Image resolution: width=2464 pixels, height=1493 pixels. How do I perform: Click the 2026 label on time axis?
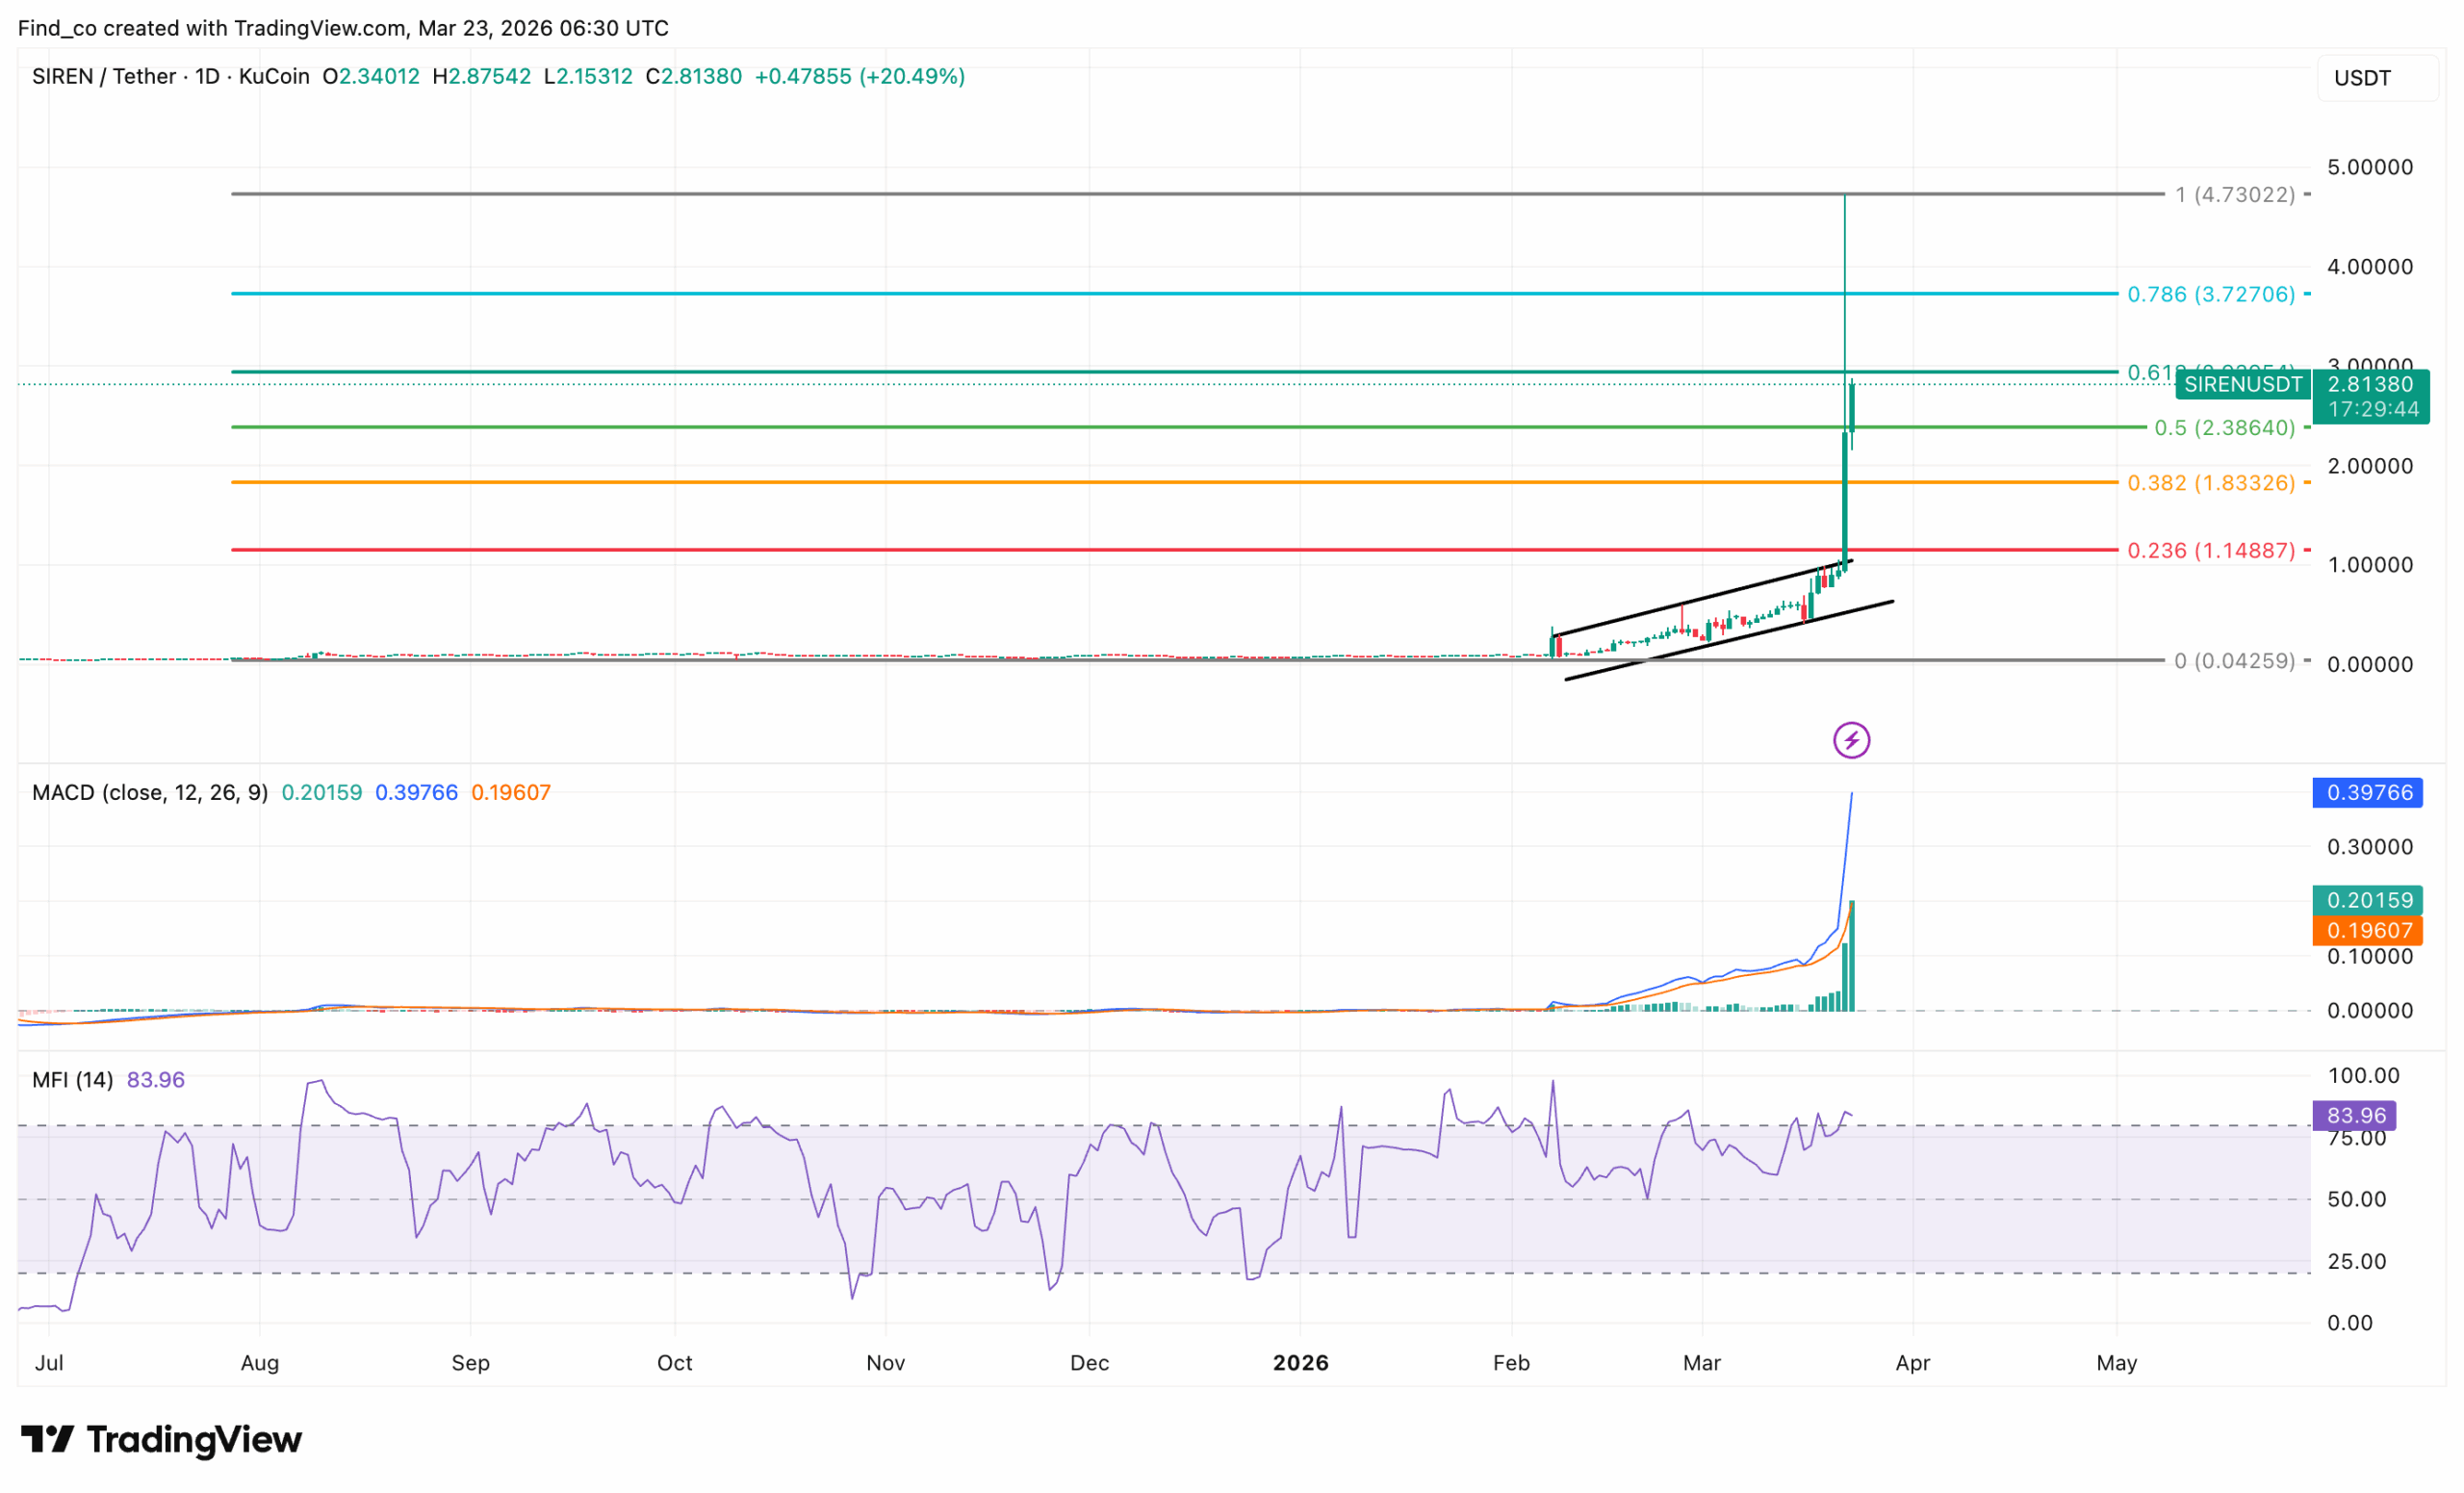1300,1362
